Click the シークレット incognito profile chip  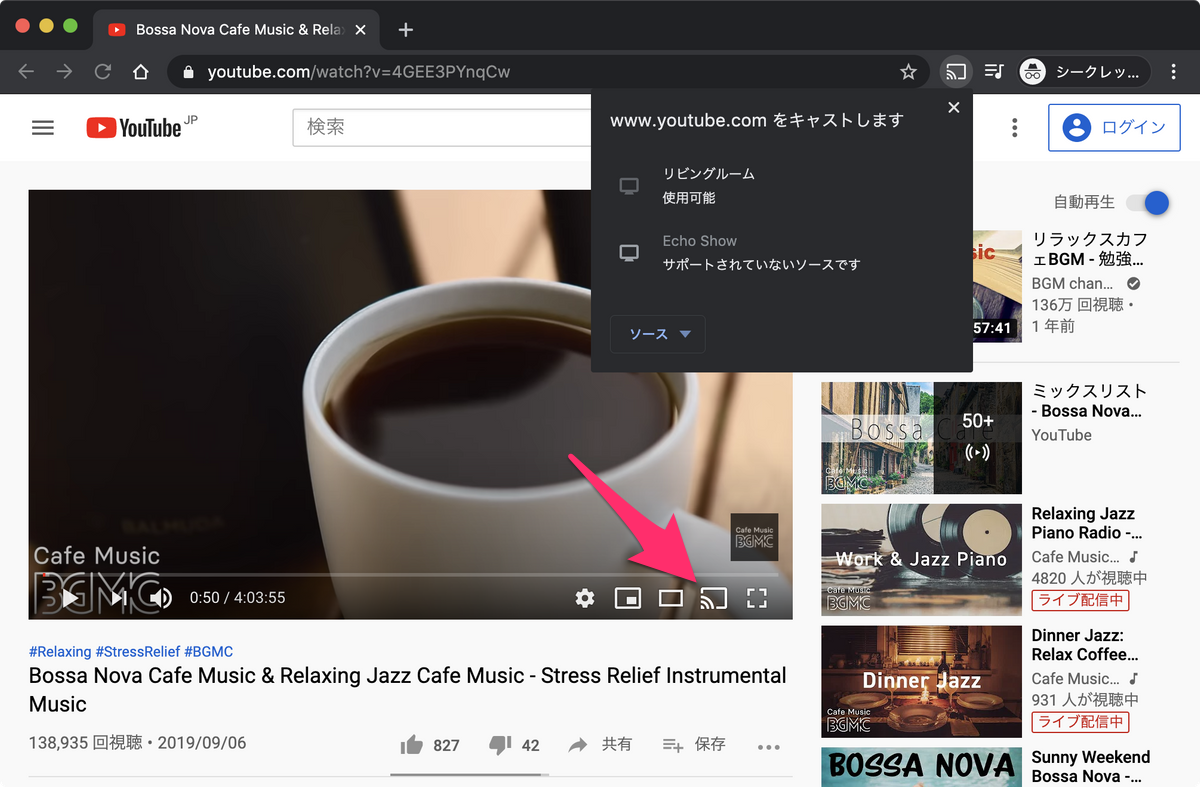coord(1085,71)
